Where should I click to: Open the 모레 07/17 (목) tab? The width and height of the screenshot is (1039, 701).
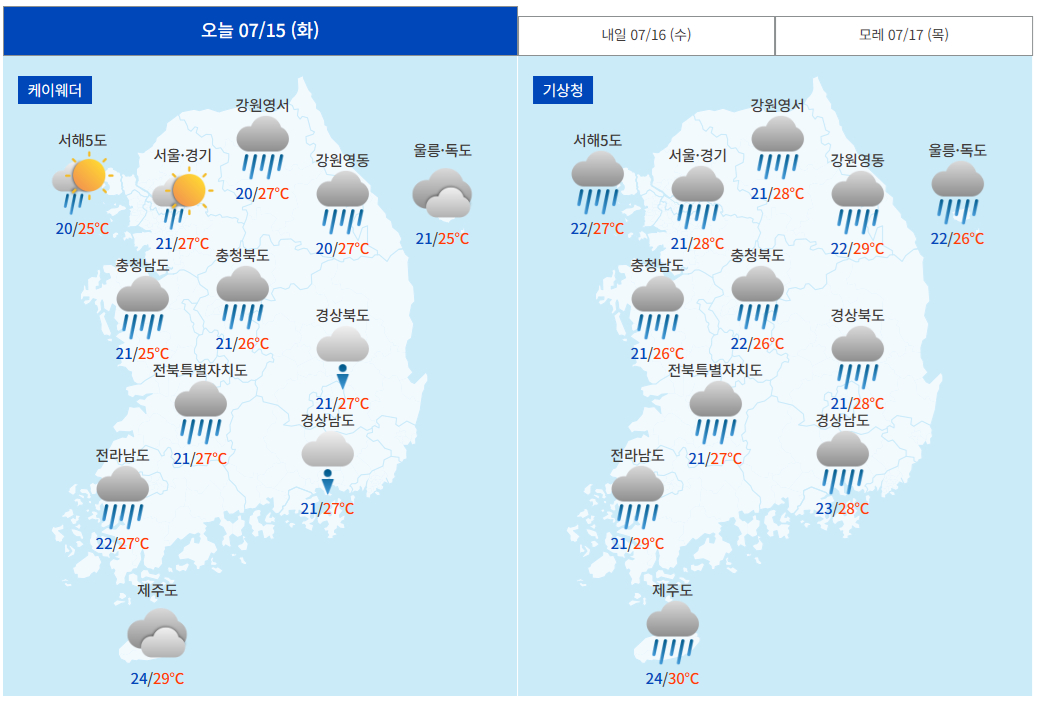[x=903, y=35]
